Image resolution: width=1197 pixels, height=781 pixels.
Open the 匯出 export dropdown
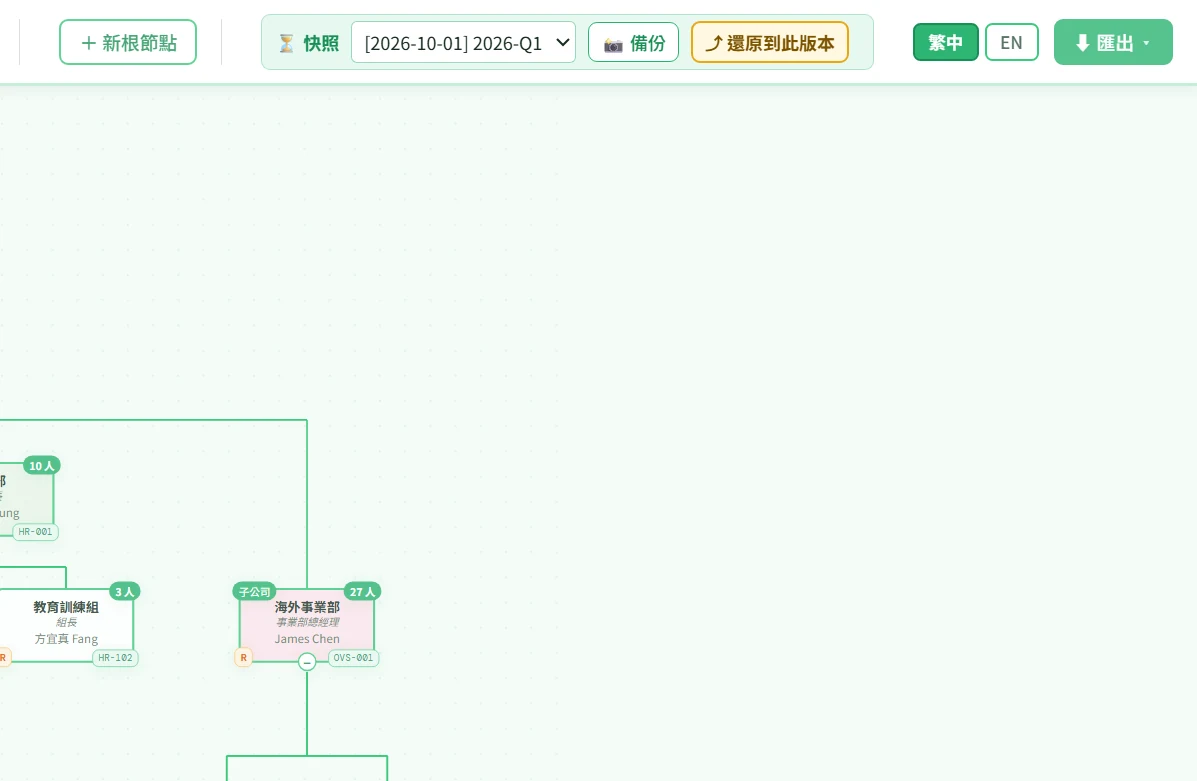click(x=1113, y=42)
